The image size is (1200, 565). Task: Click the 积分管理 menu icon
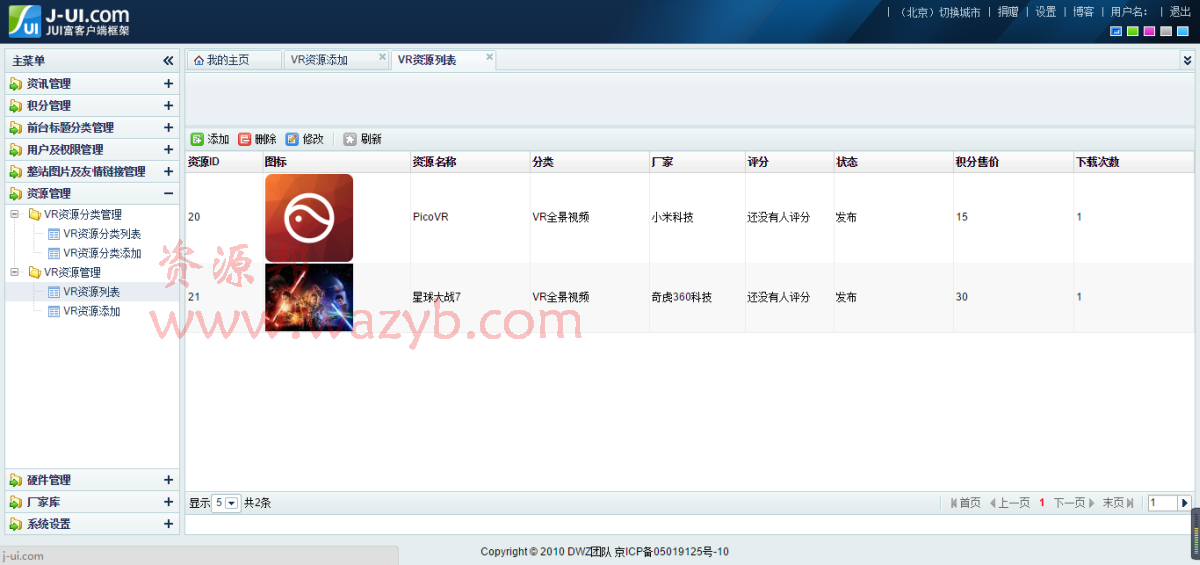(x=15, y=106)
